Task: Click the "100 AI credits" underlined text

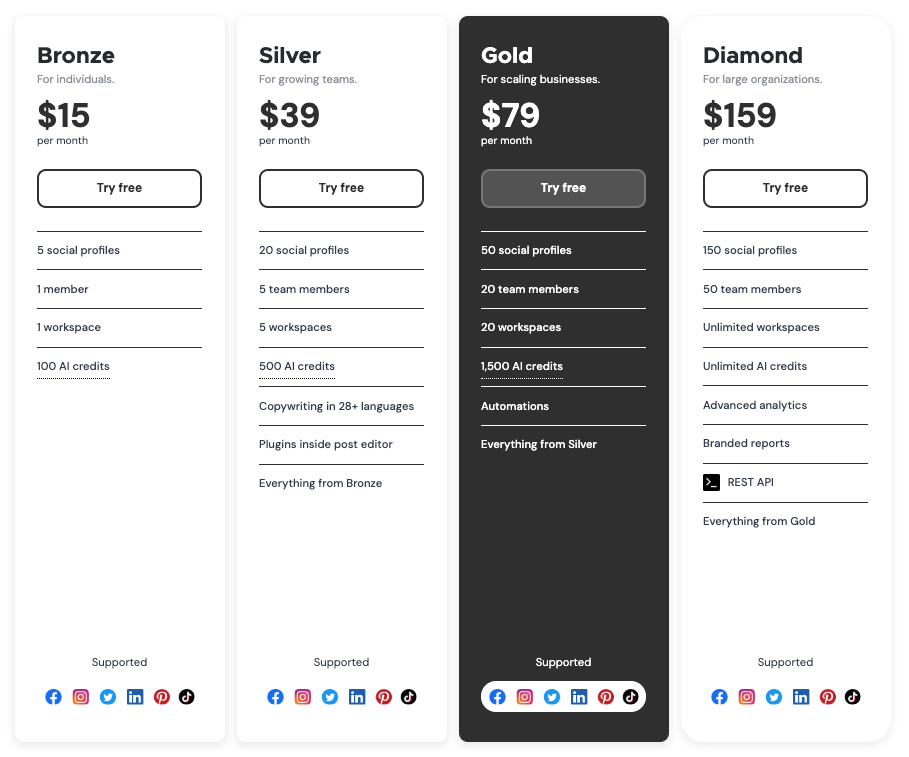Action: (73, 366)
